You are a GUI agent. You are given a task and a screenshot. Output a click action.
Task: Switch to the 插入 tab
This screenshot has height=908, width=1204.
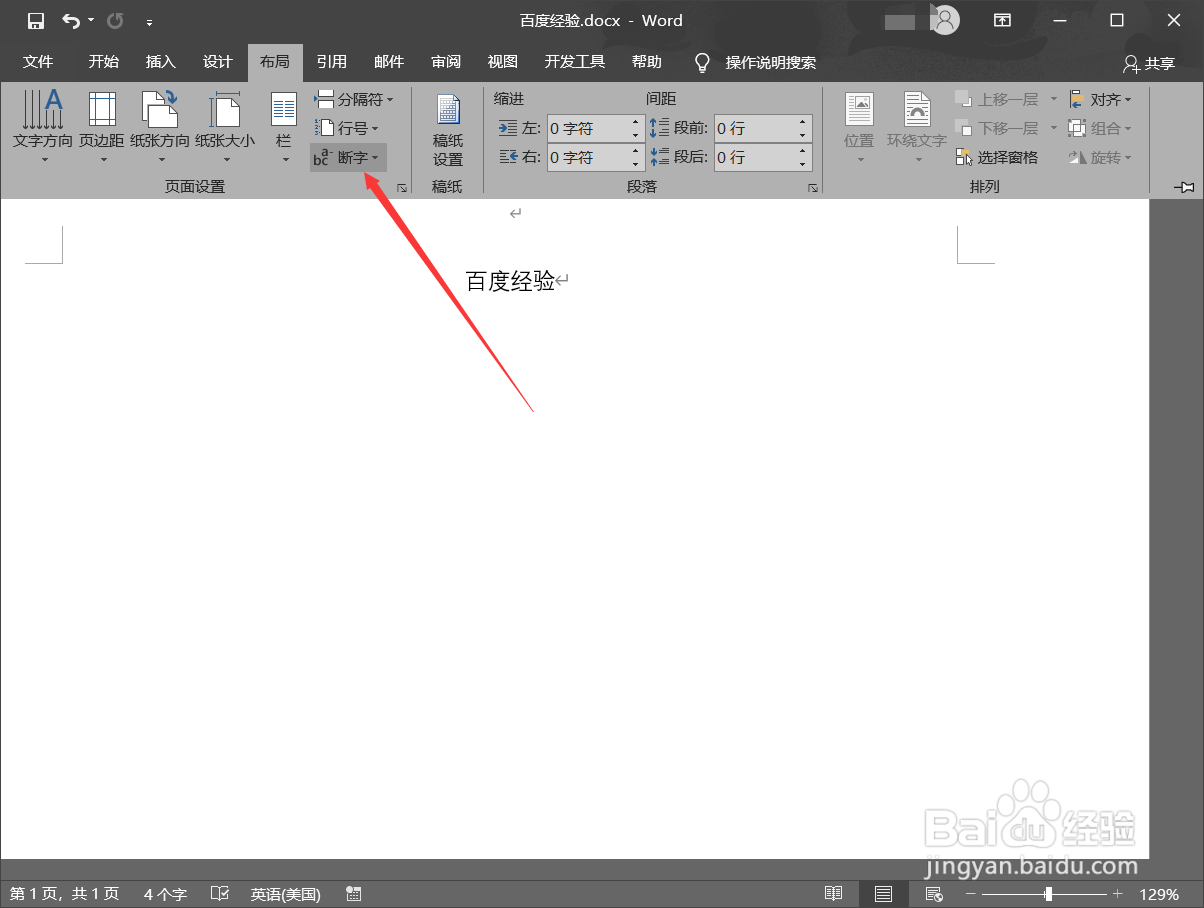[160, 62]
